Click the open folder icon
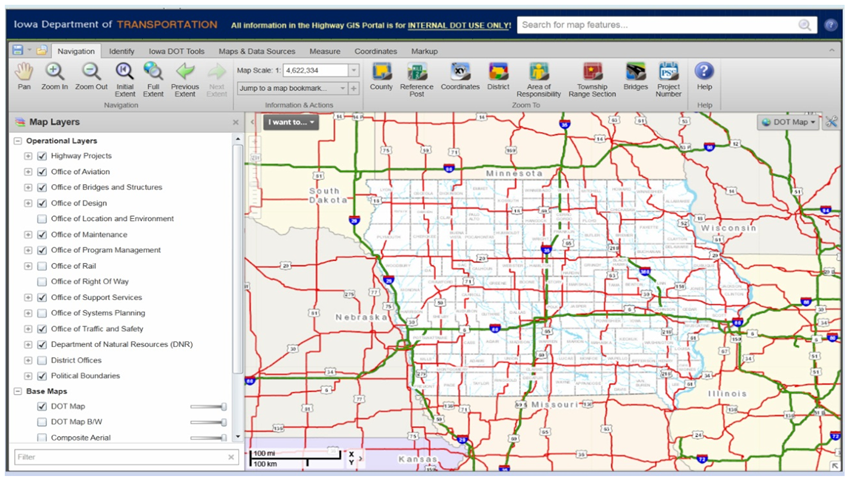850x482 pixels. click(42, 50)
